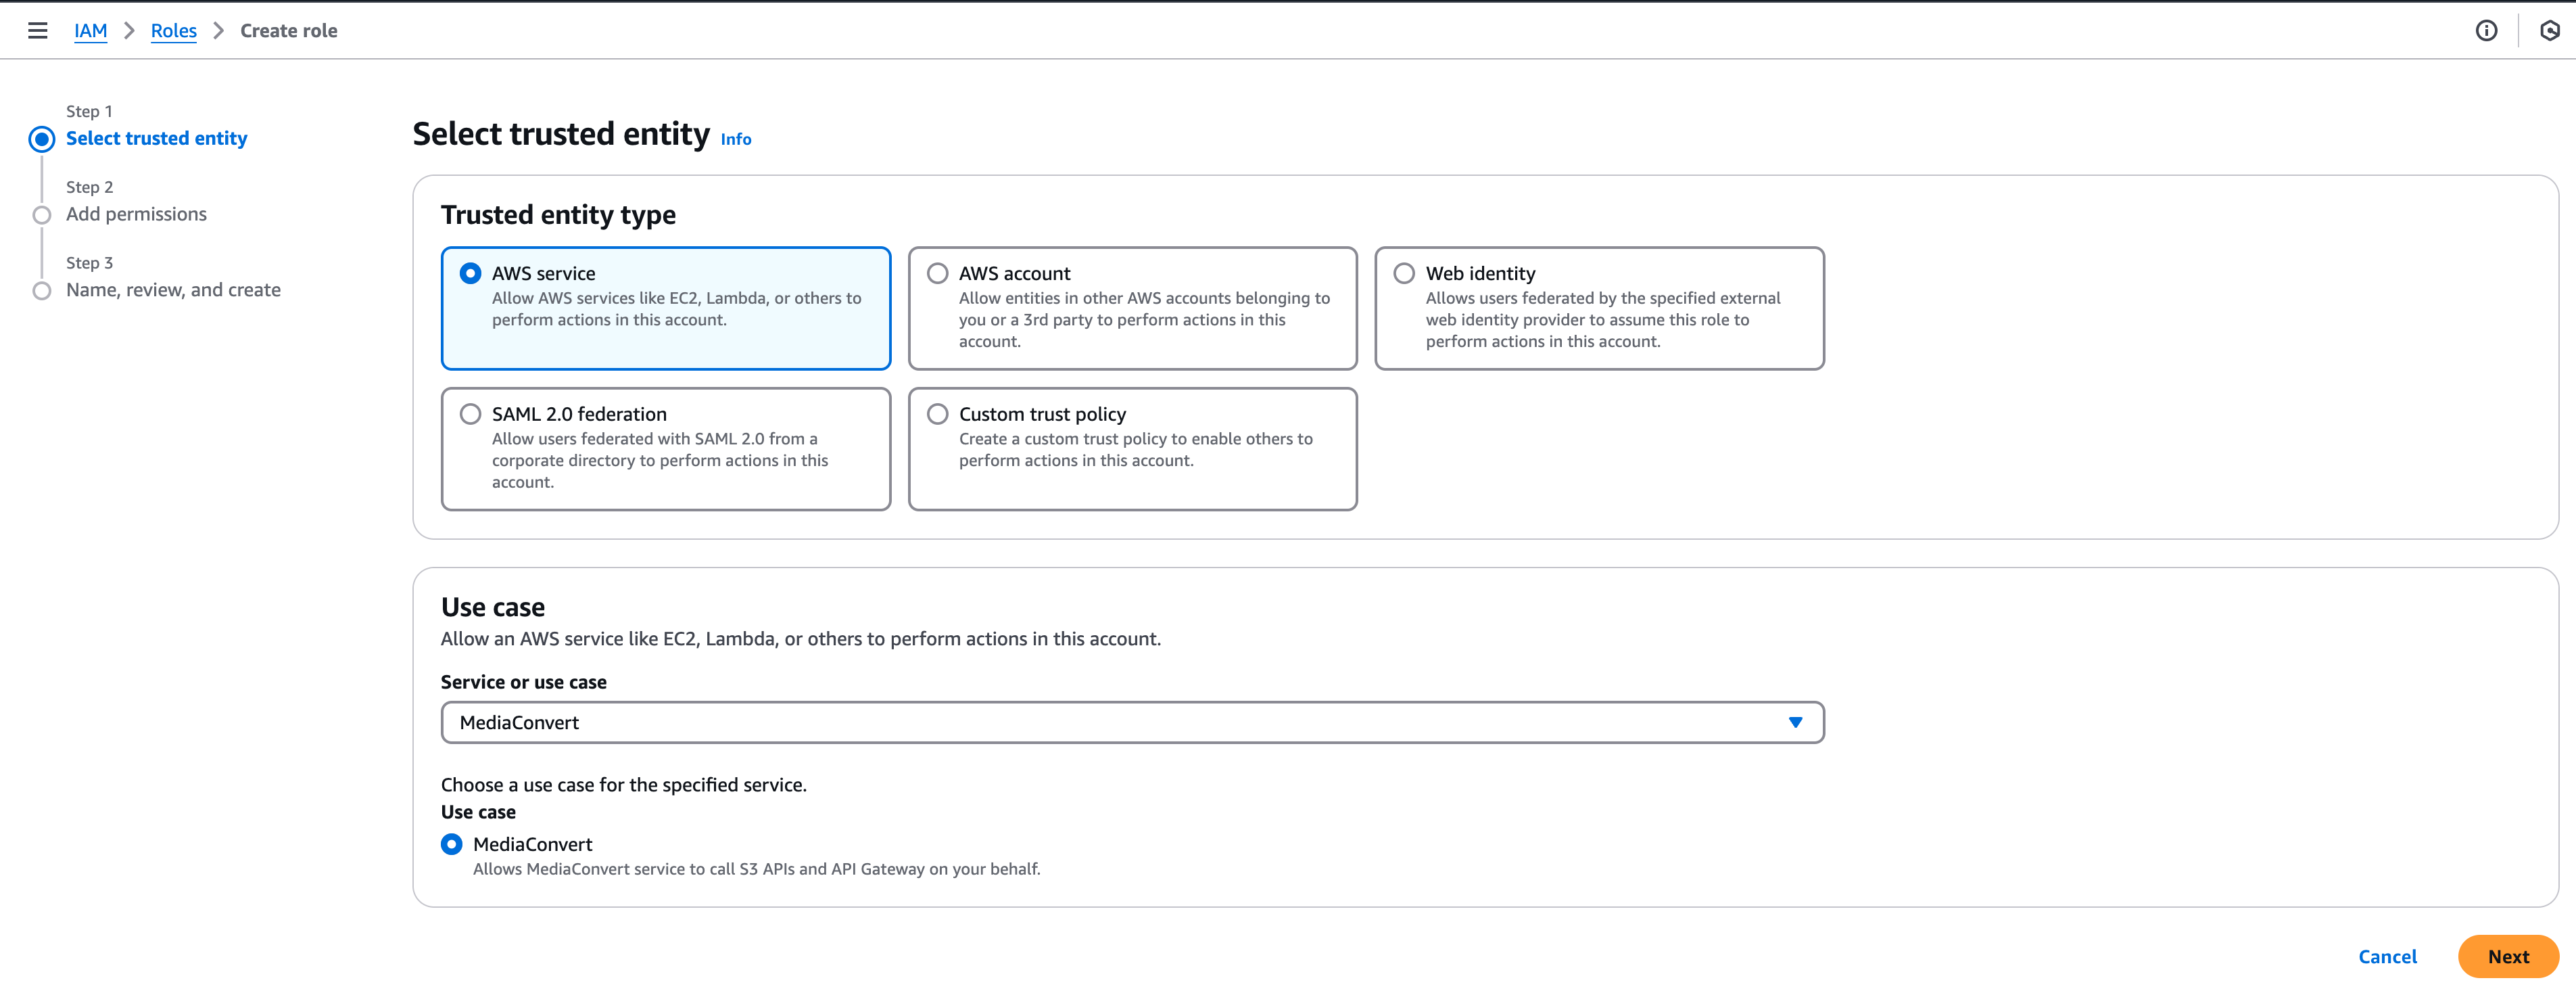Go to IAM breadcrumb link
The width and height of the screenshot is (2576, 993).
90,31
